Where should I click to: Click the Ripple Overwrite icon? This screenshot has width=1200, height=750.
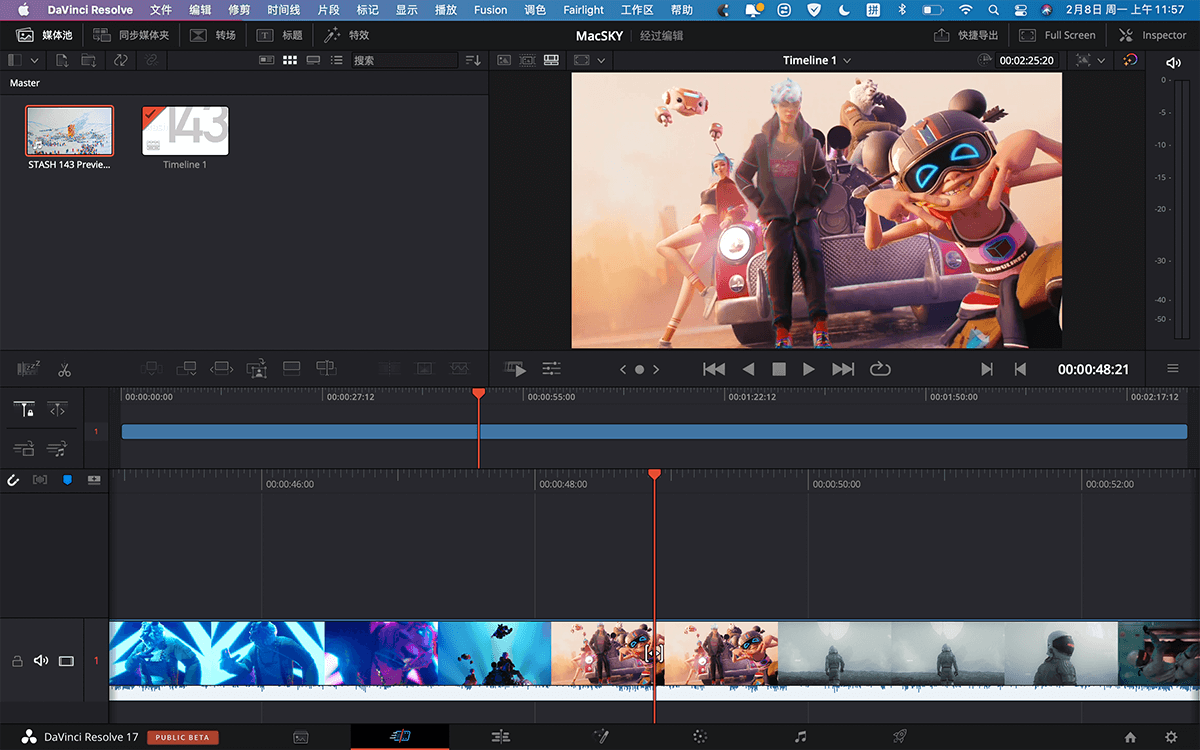tap(221, 369)
